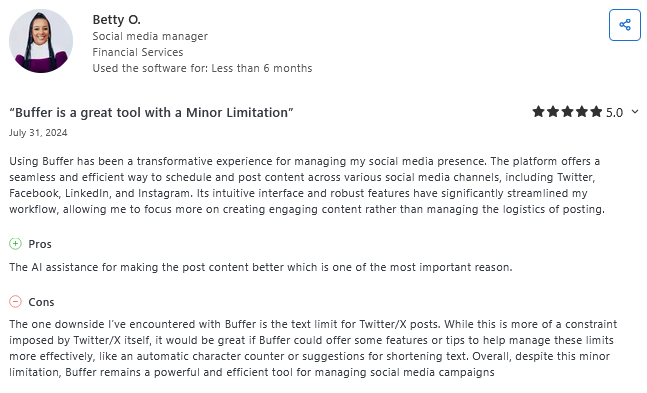This screenshot has width=647, height=393.
Task: Open Betty O.'s profile photo
Action: coord(41,41)
